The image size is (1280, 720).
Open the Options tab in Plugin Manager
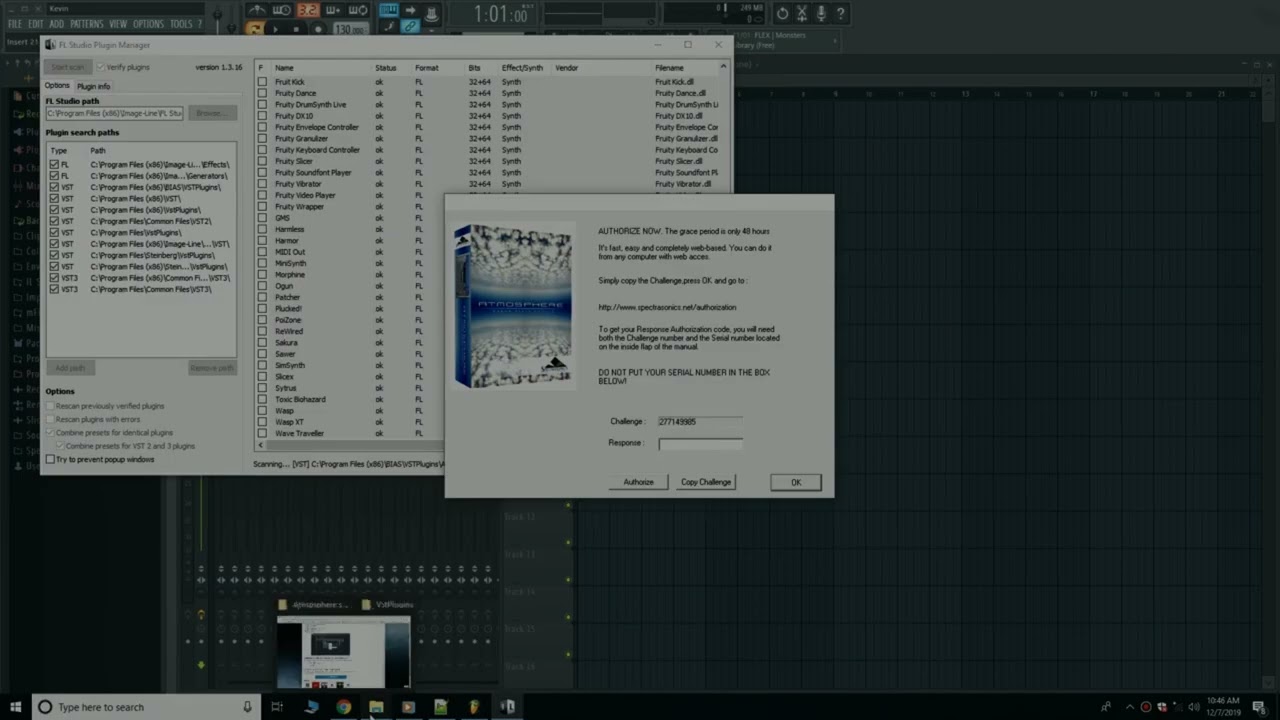coord(57,86)
